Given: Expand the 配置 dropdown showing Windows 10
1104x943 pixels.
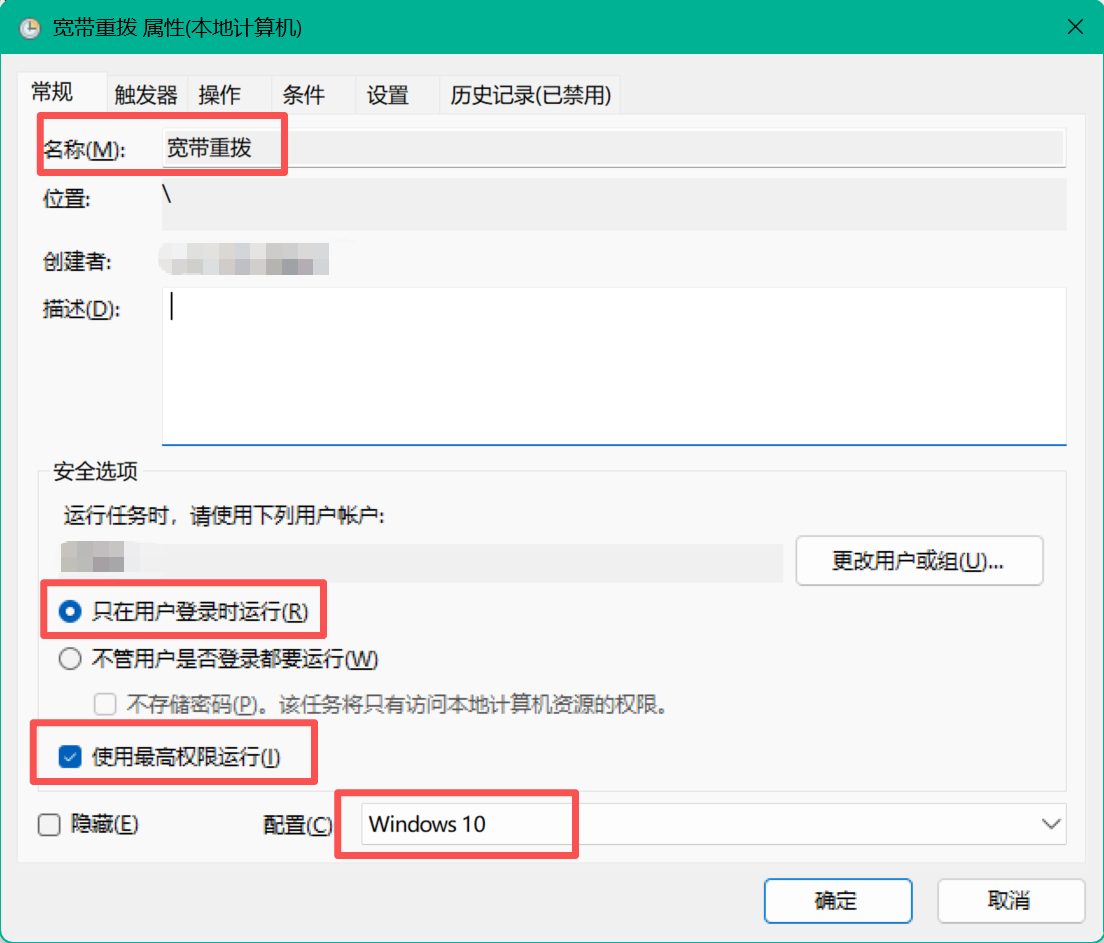Looking at the screenshot, I should click(x=712, y=824).
